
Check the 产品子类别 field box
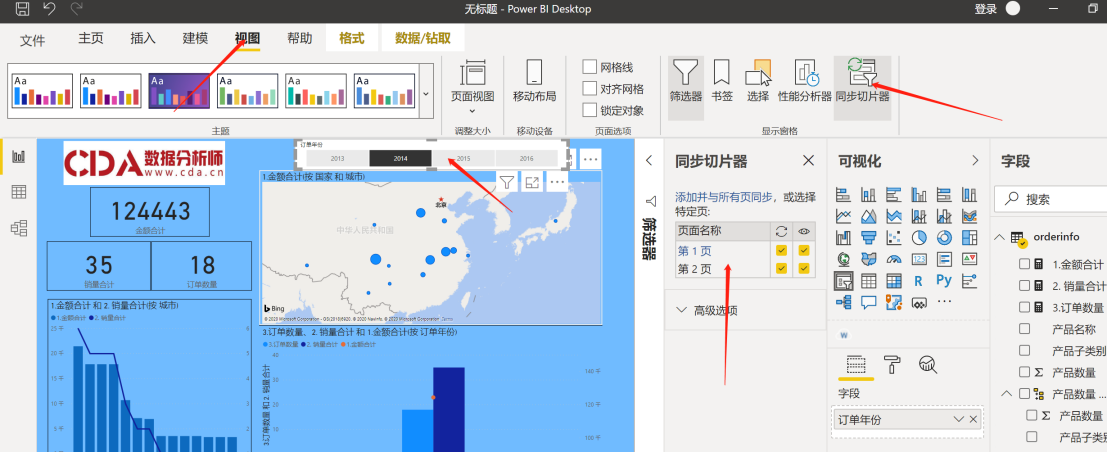1024,350
